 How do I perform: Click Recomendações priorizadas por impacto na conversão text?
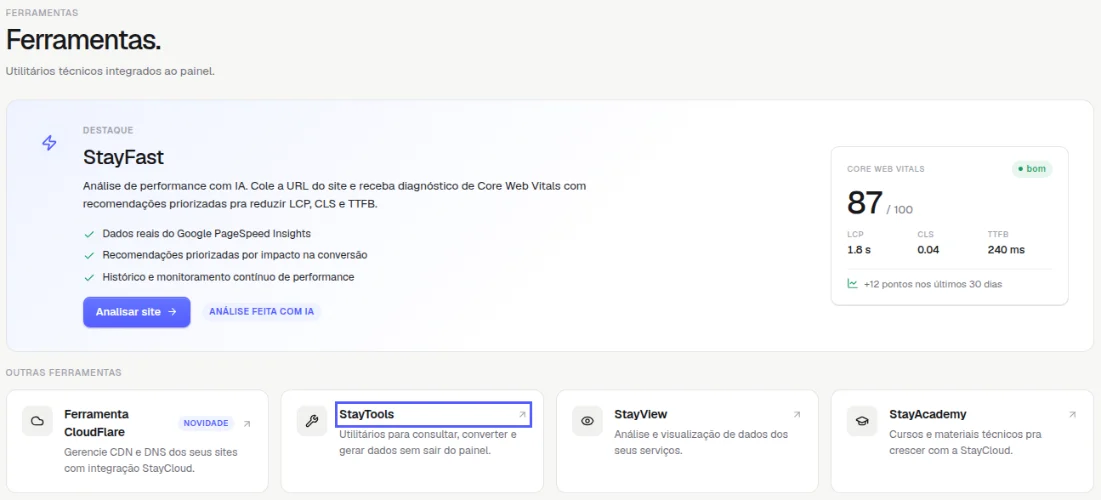pos(235,255)
